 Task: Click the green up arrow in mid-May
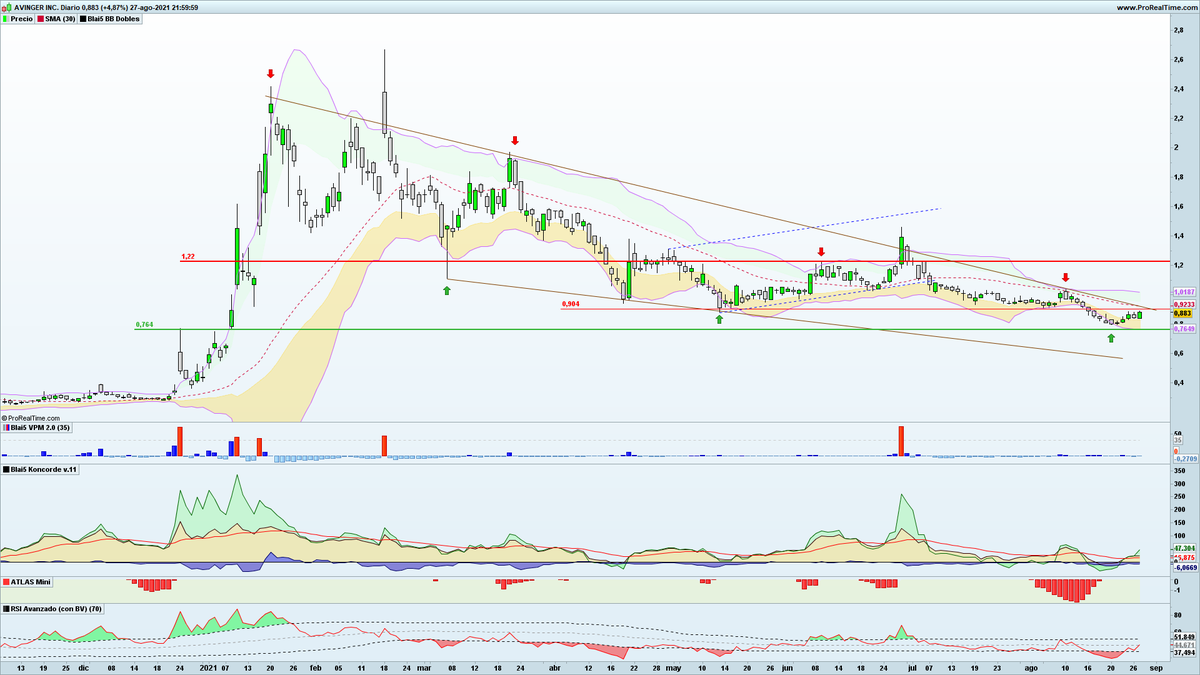tap(719, 320)
